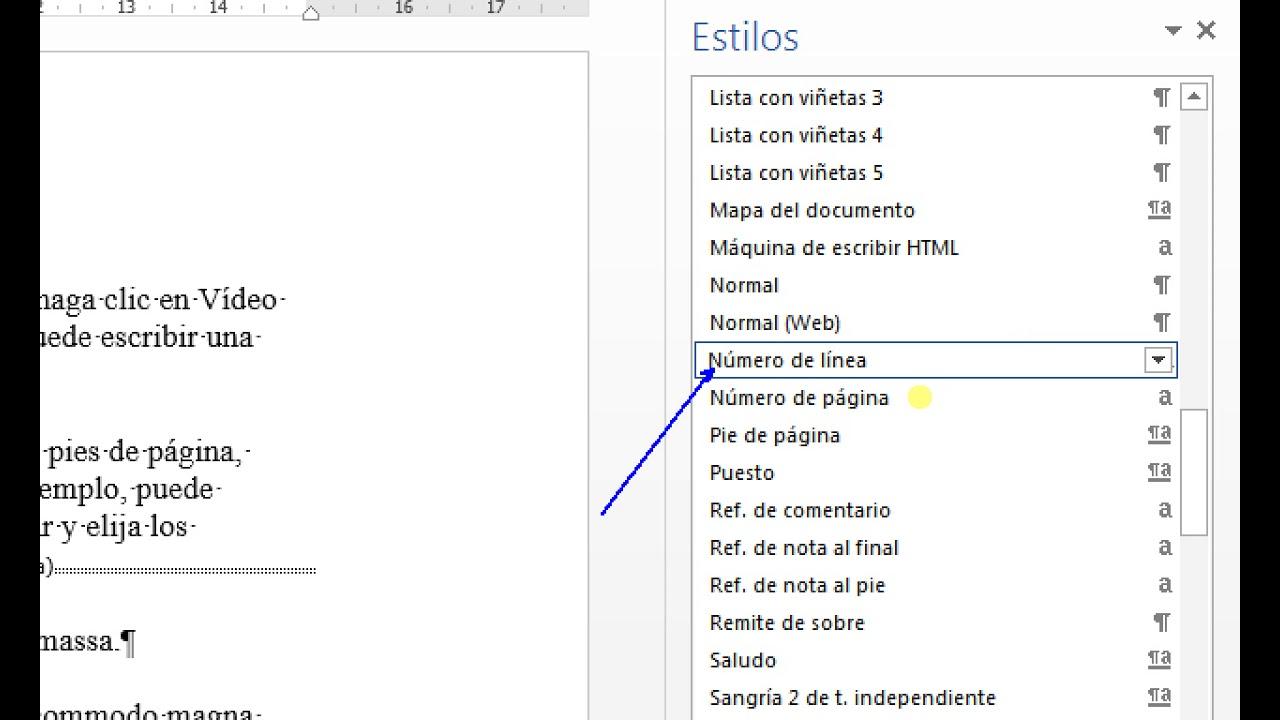Click the linked style icon beside Saludo
The height and width of the screenshot is (720, 1280).
[1158, 660]
